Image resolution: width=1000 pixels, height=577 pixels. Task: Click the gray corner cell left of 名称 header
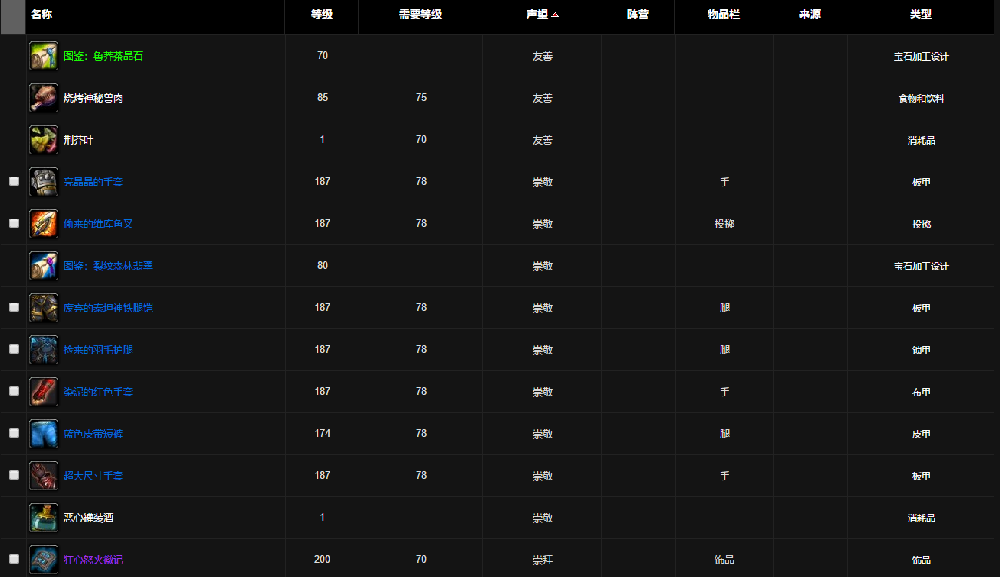(12, 16)
